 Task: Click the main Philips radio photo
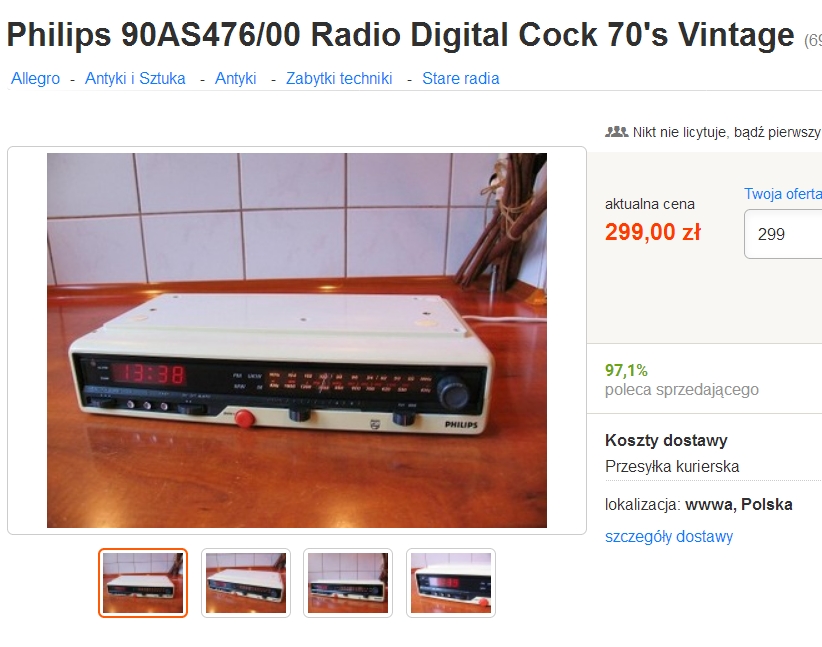(x=297, y=340)
